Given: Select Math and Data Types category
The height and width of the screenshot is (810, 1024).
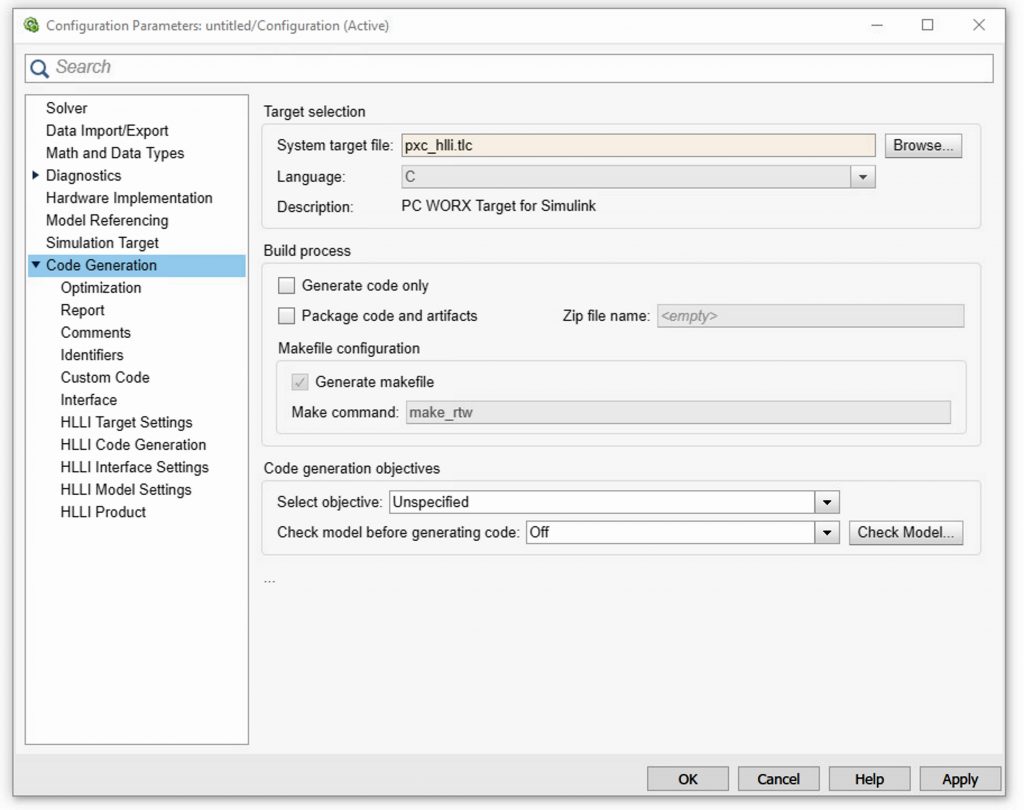Looking at the screenshot, I should coord(114,153).
